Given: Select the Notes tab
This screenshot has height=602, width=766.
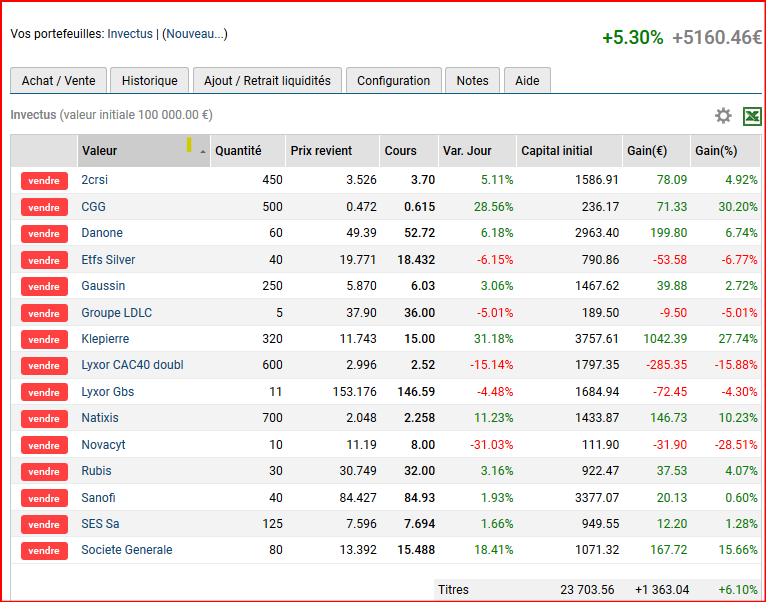Looking at the screenshot, I should click(472, 81).
